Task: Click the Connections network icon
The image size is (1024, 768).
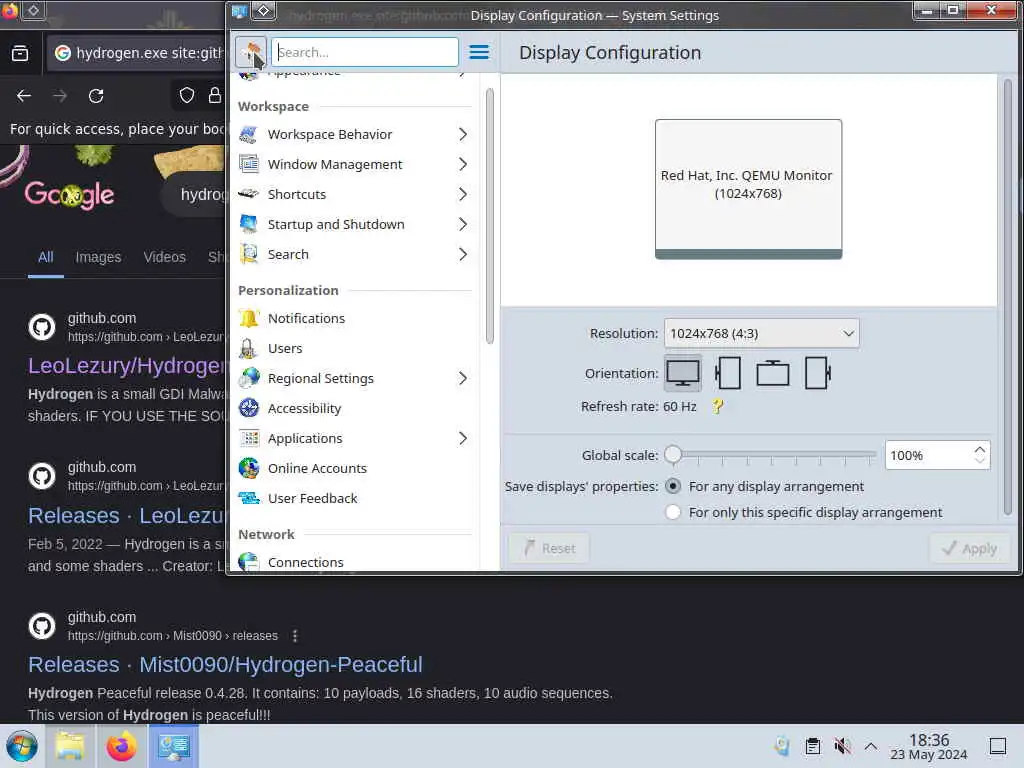Action: tap(249, 562)
